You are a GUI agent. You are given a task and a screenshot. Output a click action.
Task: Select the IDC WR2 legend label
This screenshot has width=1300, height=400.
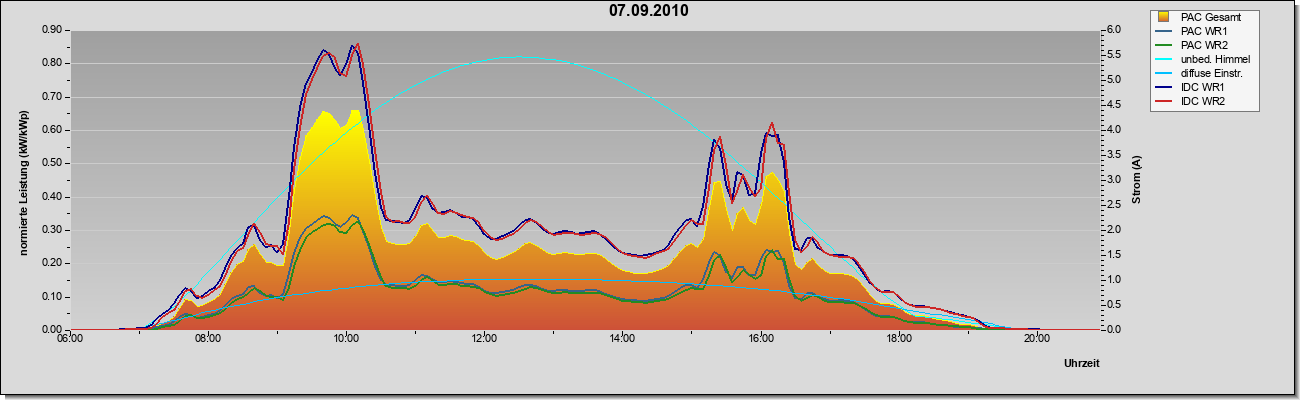click(1204, 101)
